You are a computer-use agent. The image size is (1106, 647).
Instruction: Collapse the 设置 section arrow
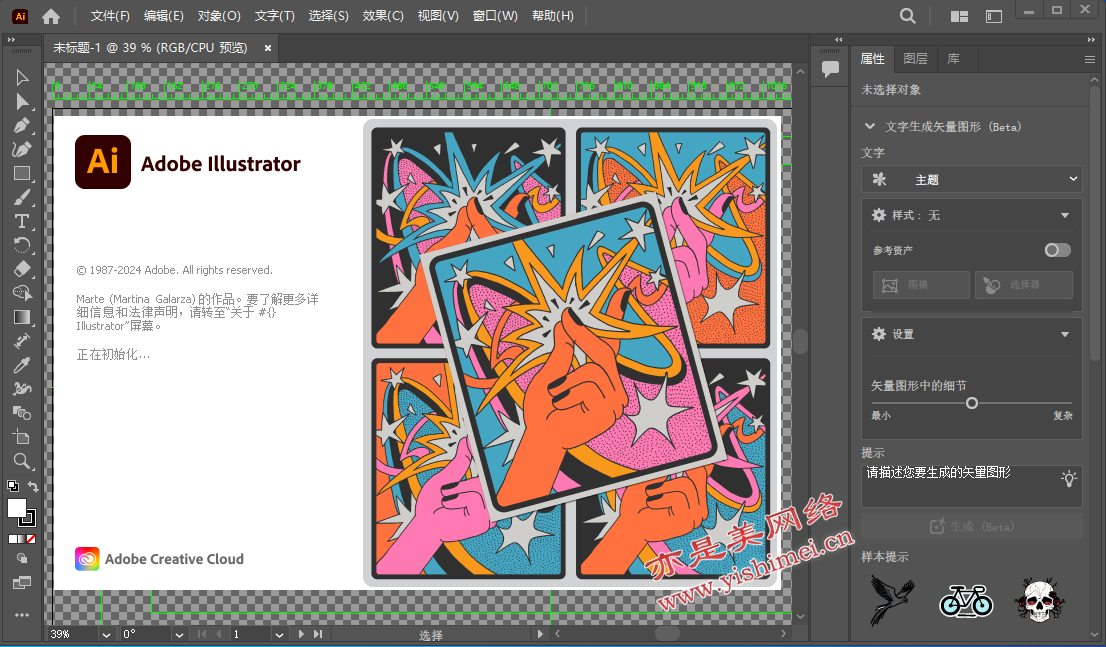[1065, 334]
